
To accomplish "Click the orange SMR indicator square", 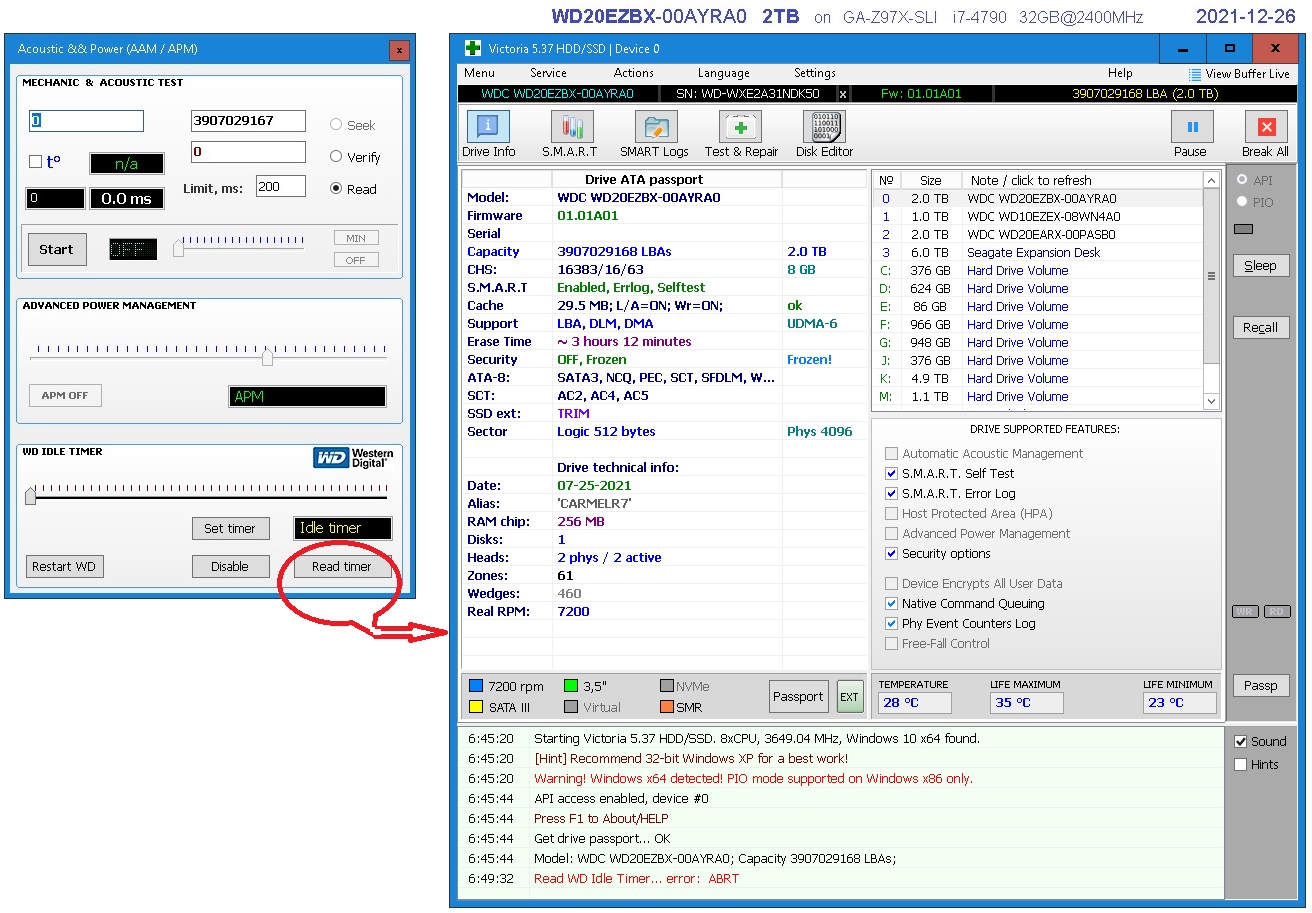I will click(x=667, y=707).
